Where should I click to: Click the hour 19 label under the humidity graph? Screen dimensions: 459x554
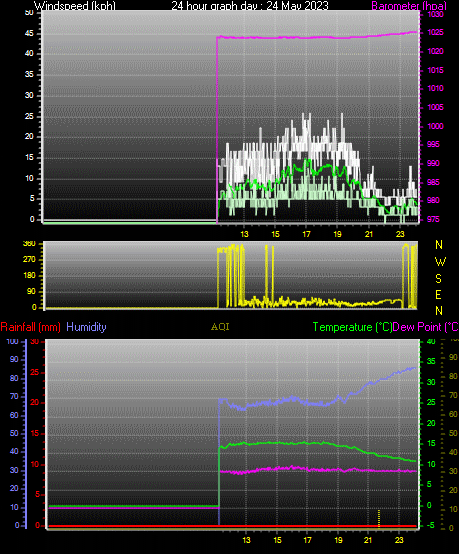339,540
